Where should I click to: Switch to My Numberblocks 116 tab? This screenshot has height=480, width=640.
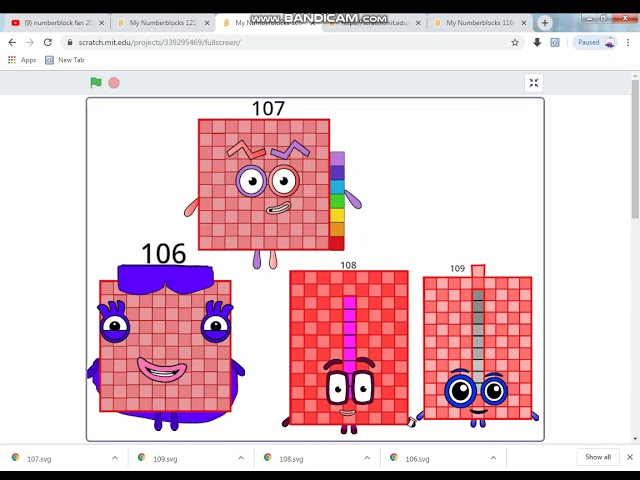coord(480,23)
